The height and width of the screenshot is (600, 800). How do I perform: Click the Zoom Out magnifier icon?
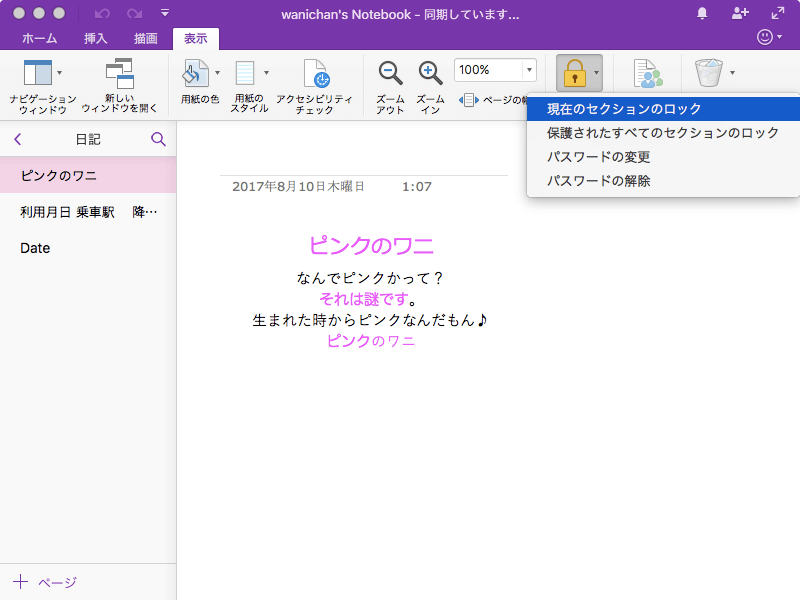point(390,72)
